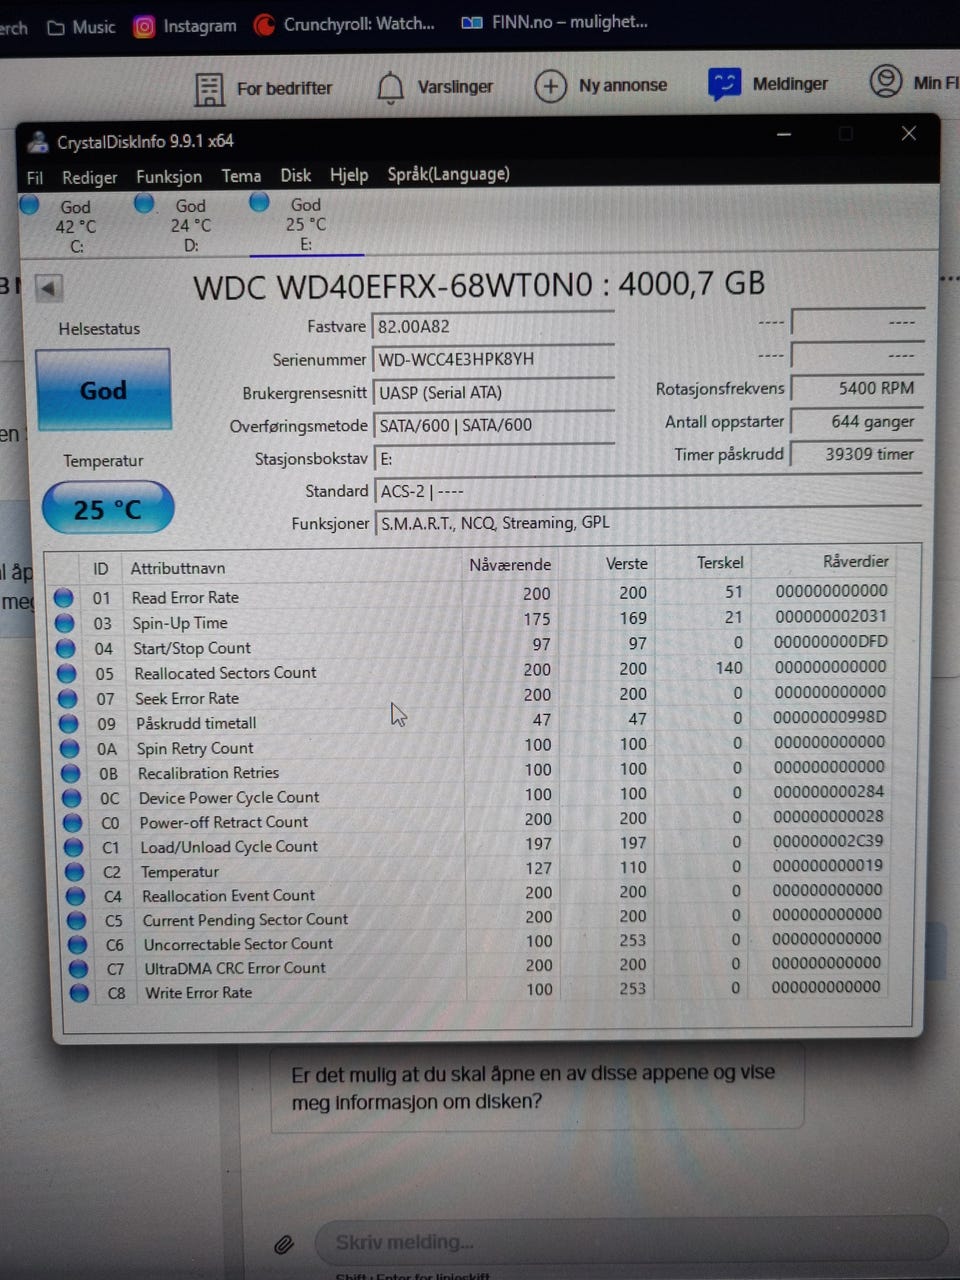Screen dimensions: 960x1280
Task: Click status dot for Seek Error Rate
Action: [x=67, y=698]
